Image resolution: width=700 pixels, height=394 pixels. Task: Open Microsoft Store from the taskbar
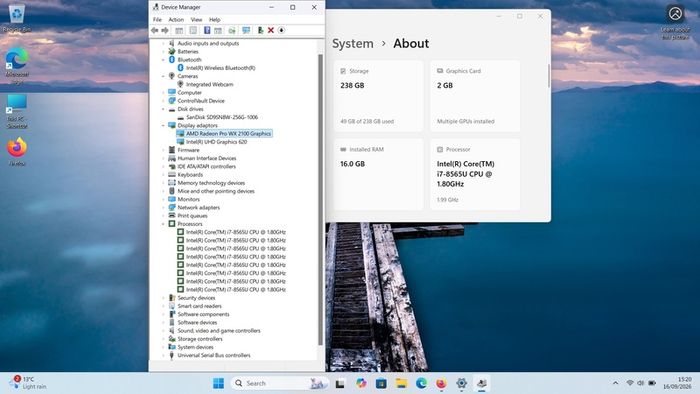(381, 383)
